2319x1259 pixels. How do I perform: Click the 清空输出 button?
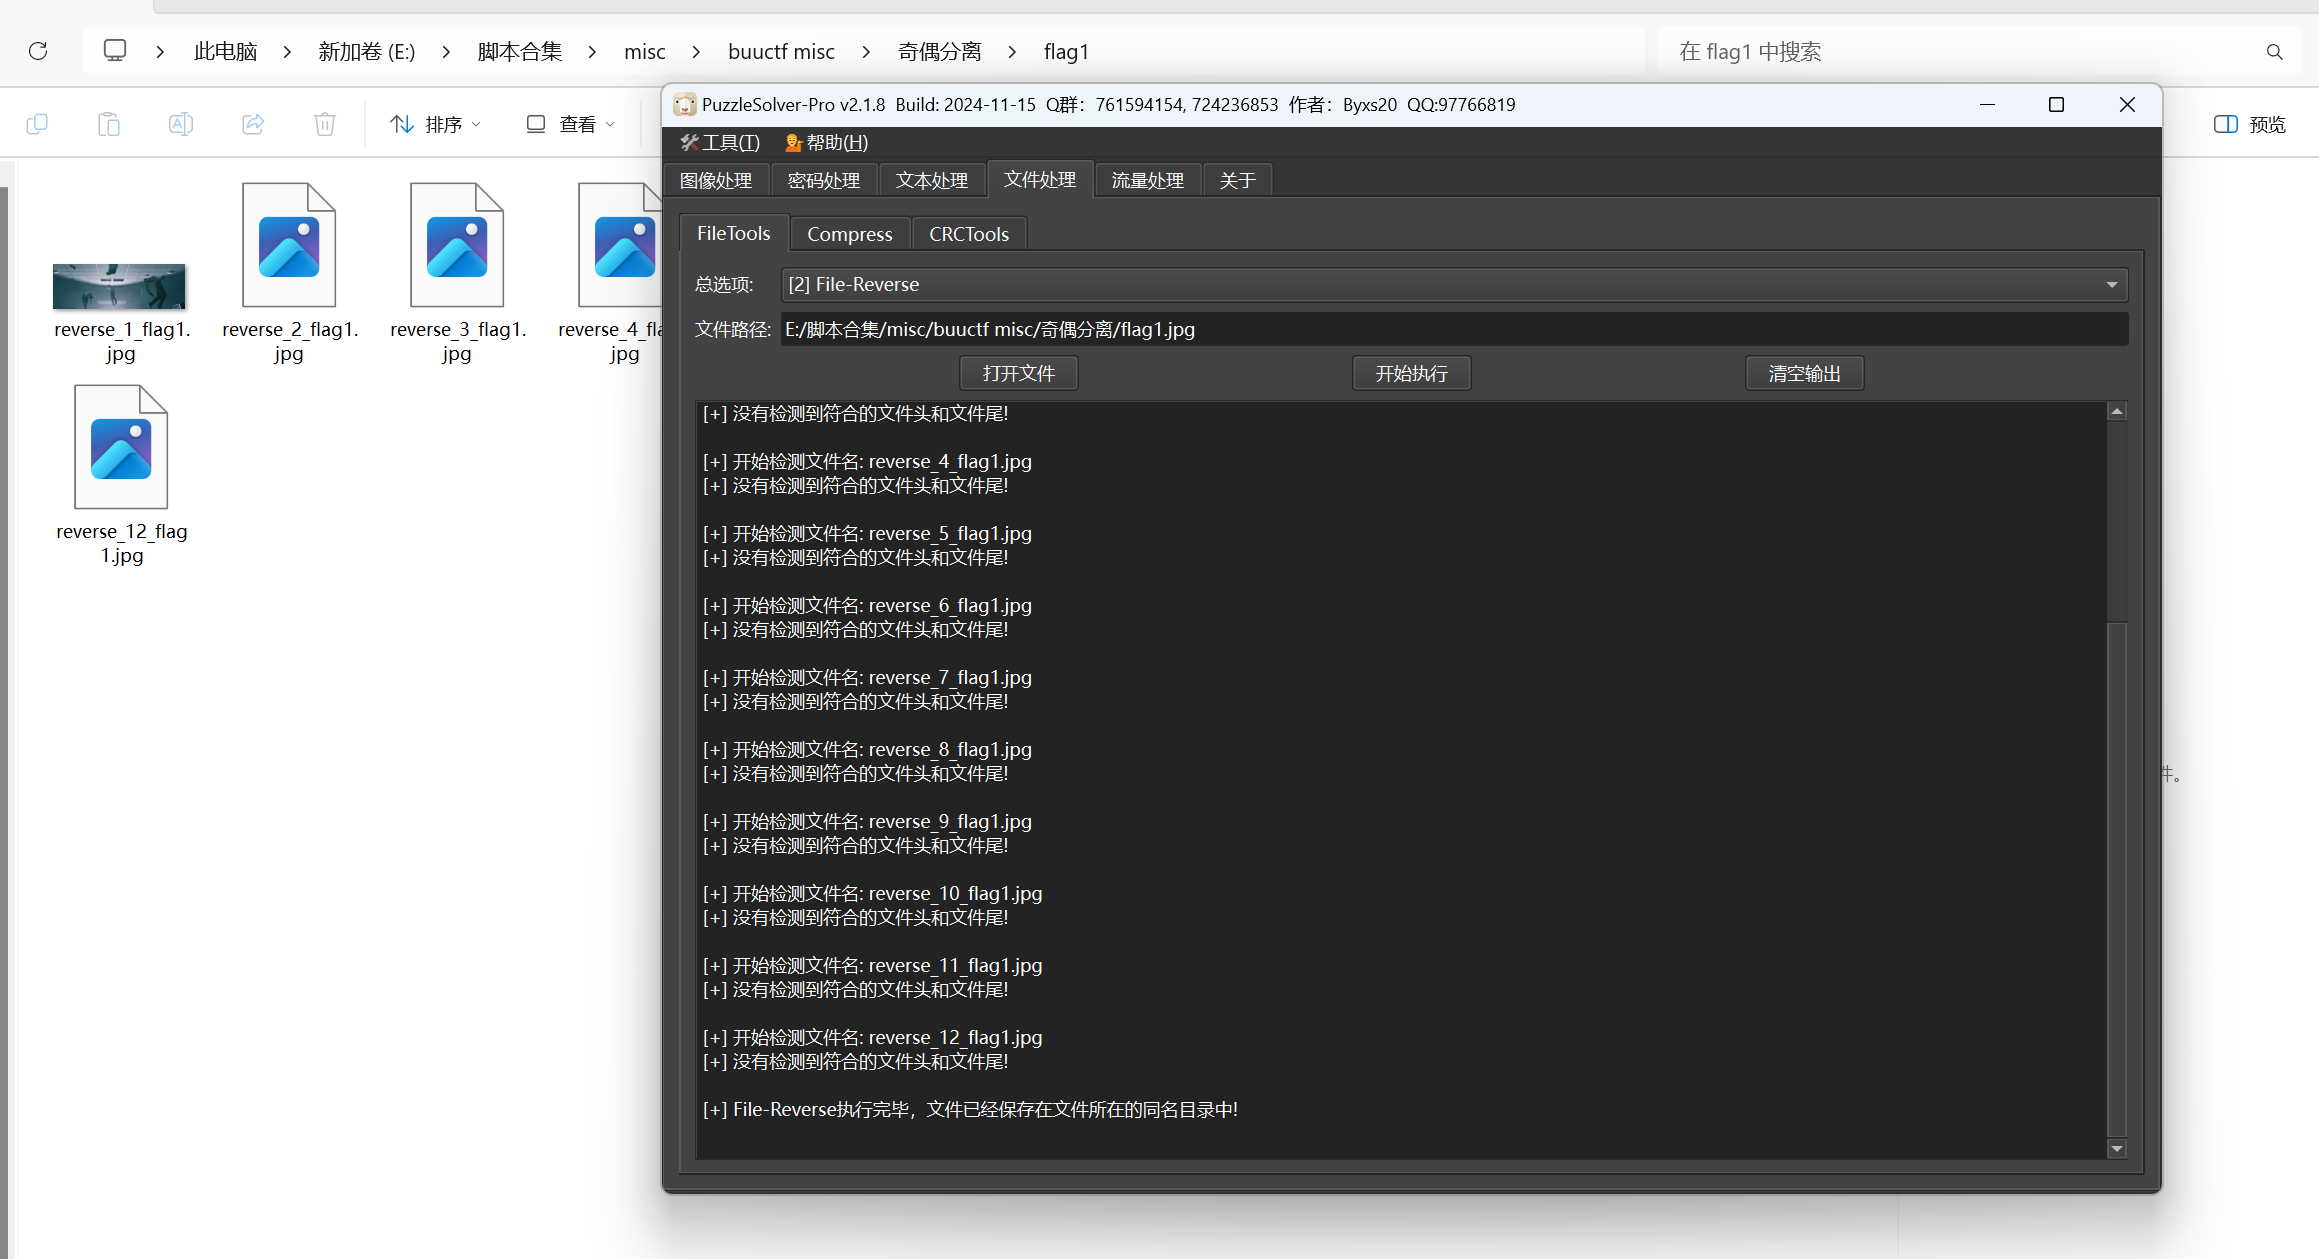(1805, 373)
